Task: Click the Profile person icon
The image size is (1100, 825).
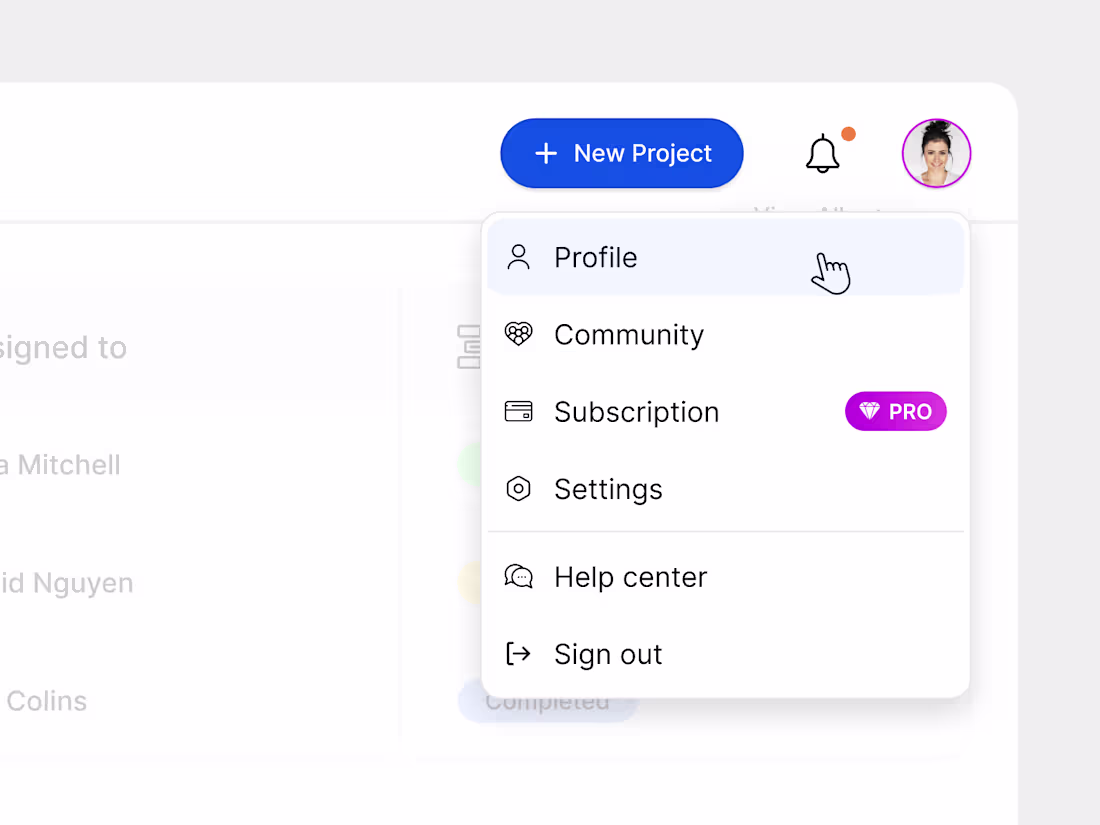Action: 518,257
